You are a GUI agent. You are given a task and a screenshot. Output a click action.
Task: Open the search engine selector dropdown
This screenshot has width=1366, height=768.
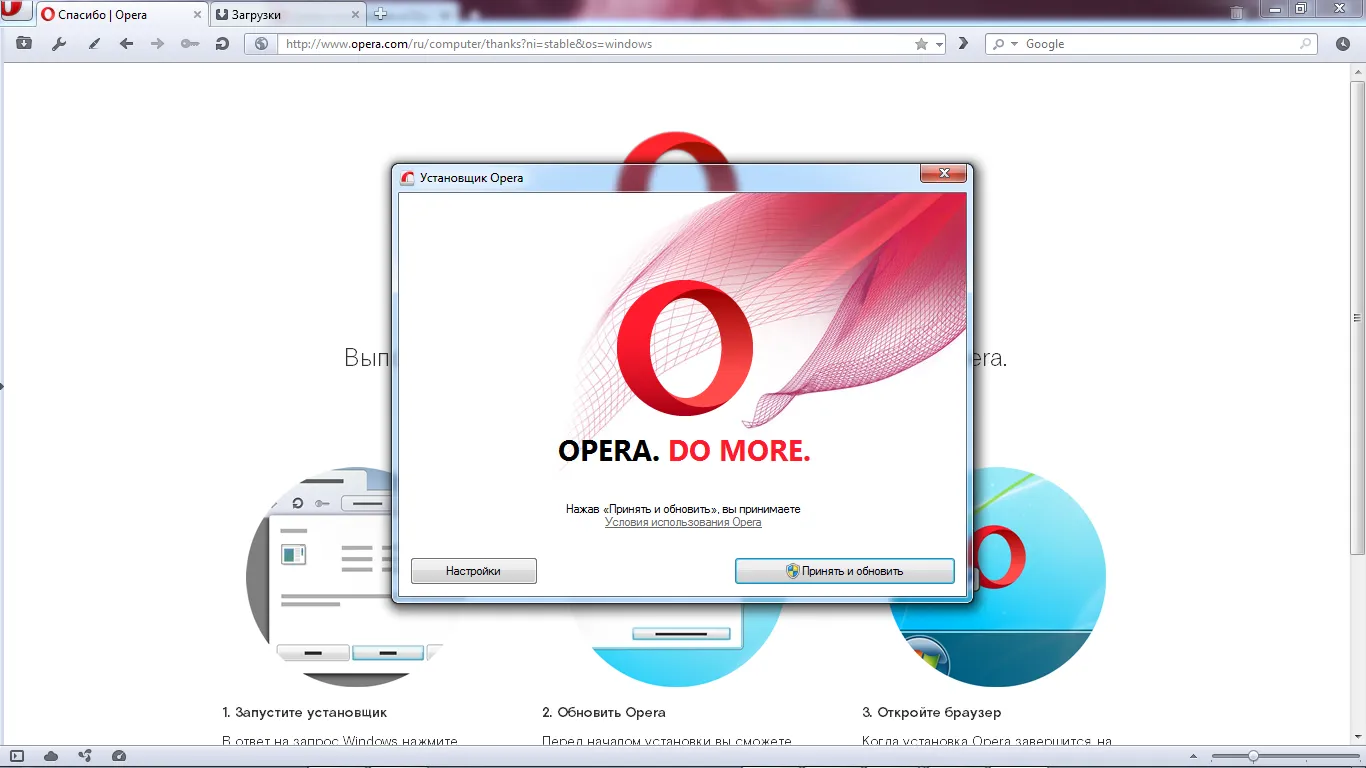pos(1003,44)
